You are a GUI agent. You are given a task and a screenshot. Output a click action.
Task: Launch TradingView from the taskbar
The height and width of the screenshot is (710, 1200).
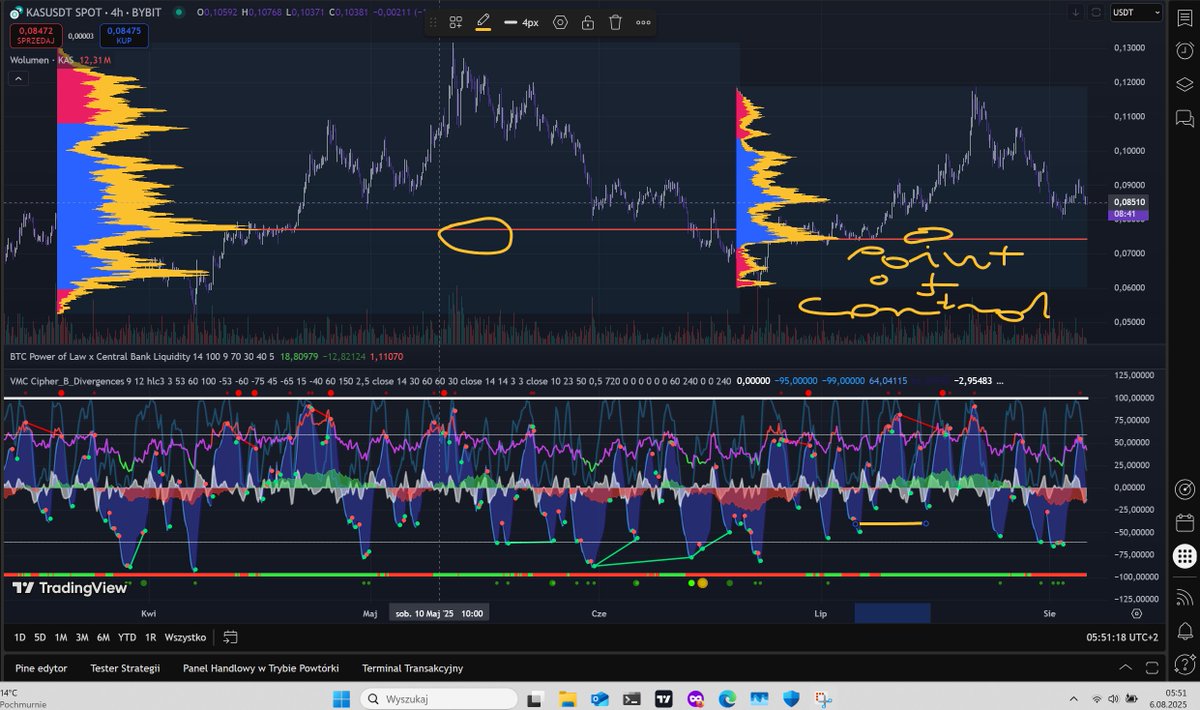pos(663,700)
